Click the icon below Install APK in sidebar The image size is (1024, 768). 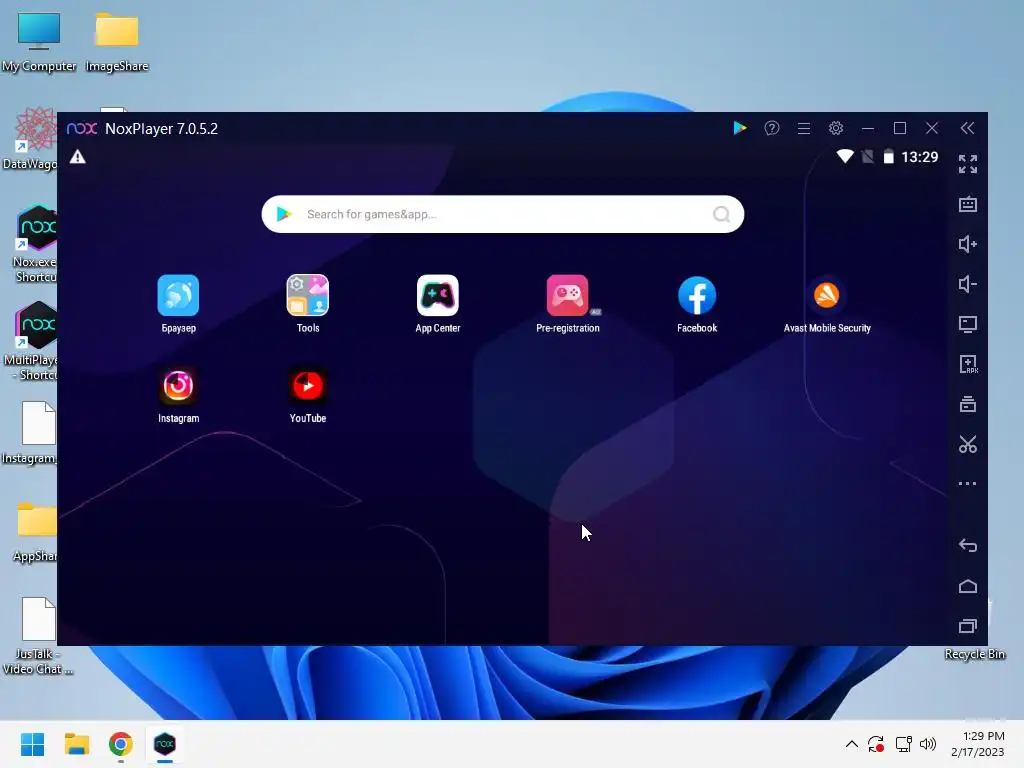pyautogui.click(x=968, y=404)
